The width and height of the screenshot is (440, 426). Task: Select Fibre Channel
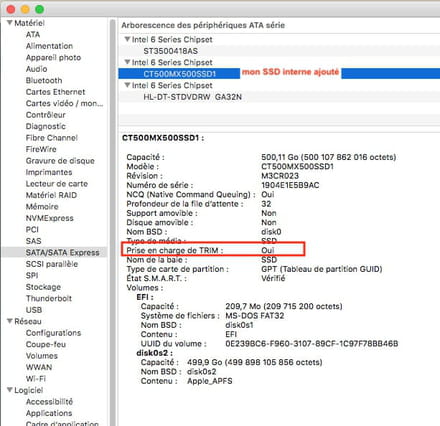52,138
